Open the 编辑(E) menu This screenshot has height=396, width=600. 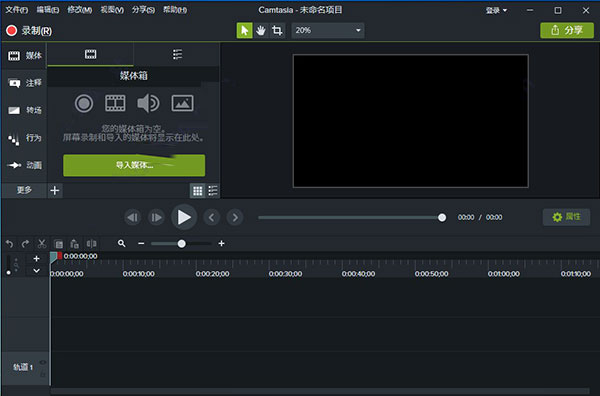pos(48,10)
